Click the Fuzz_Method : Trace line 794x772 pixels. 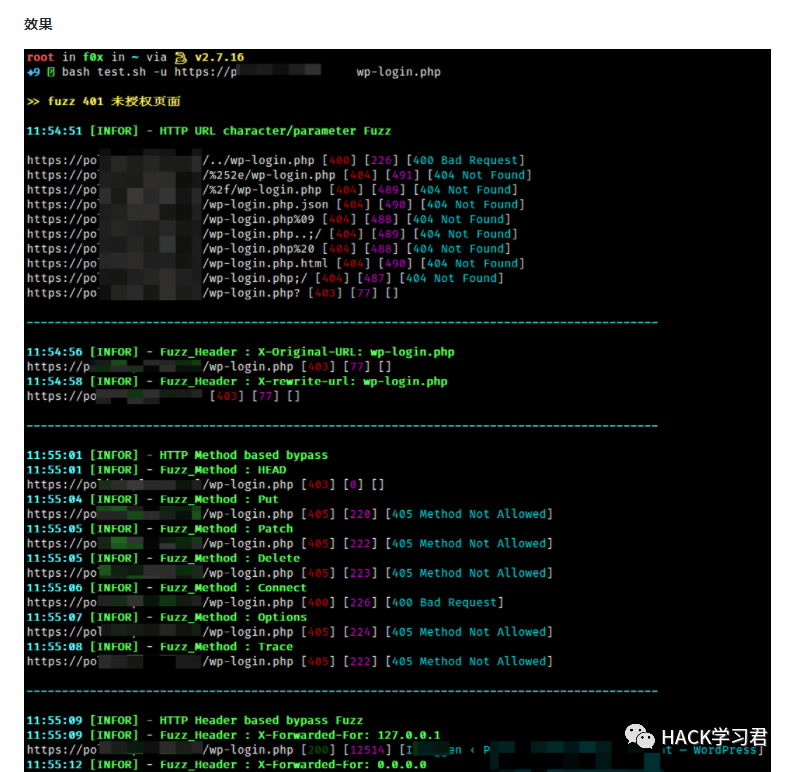pyautogui.click(x=160, y=646)
